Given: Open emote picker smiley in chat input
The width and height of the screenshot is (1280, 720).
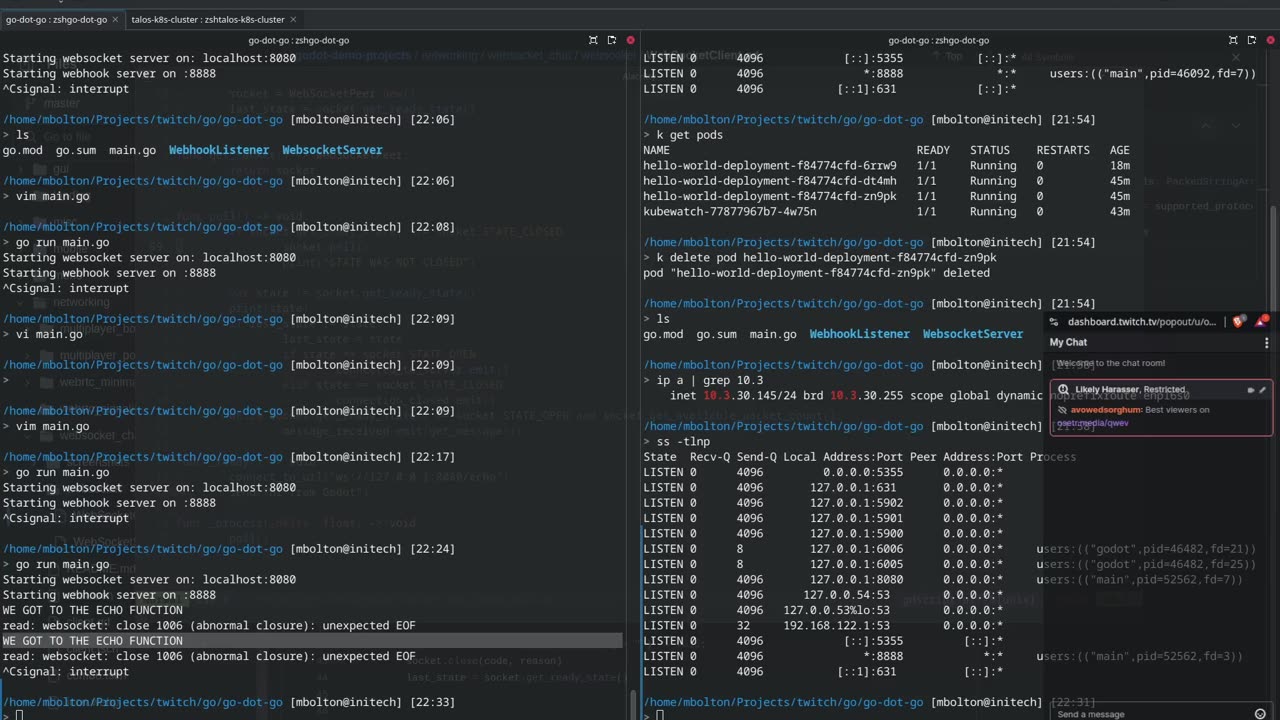Looking at the screenshot, I should click(x=1260, y=713).
